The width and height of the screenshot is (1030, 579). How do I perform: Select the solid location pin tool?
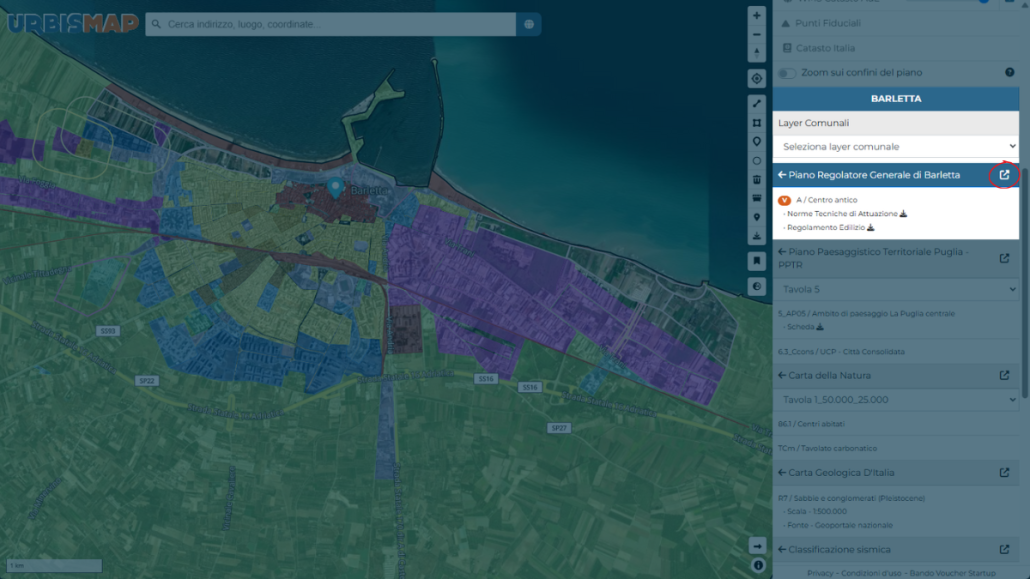757,217
